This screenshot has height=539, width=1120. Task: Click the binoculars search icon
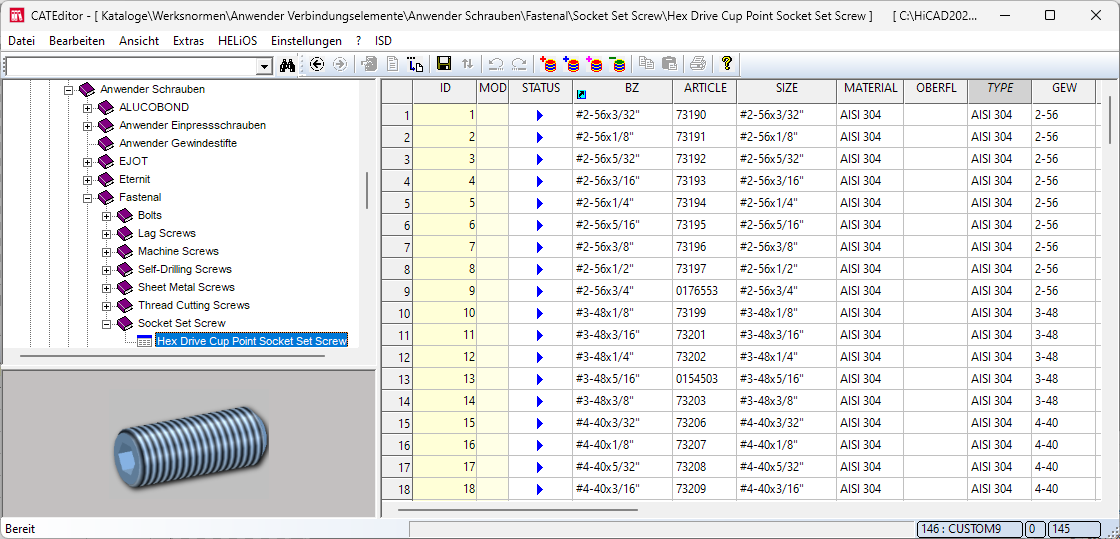[x=288, y=65]
